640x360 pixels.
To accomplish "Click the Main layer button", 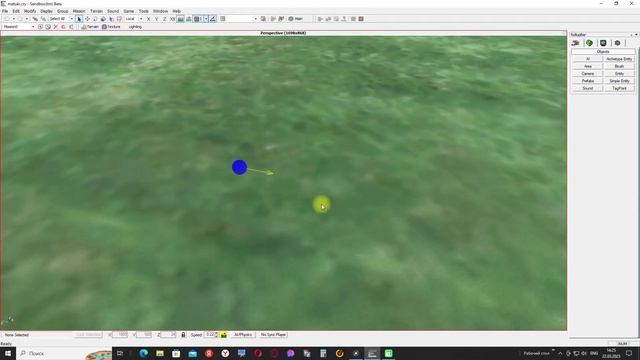I will click(297, 19).
